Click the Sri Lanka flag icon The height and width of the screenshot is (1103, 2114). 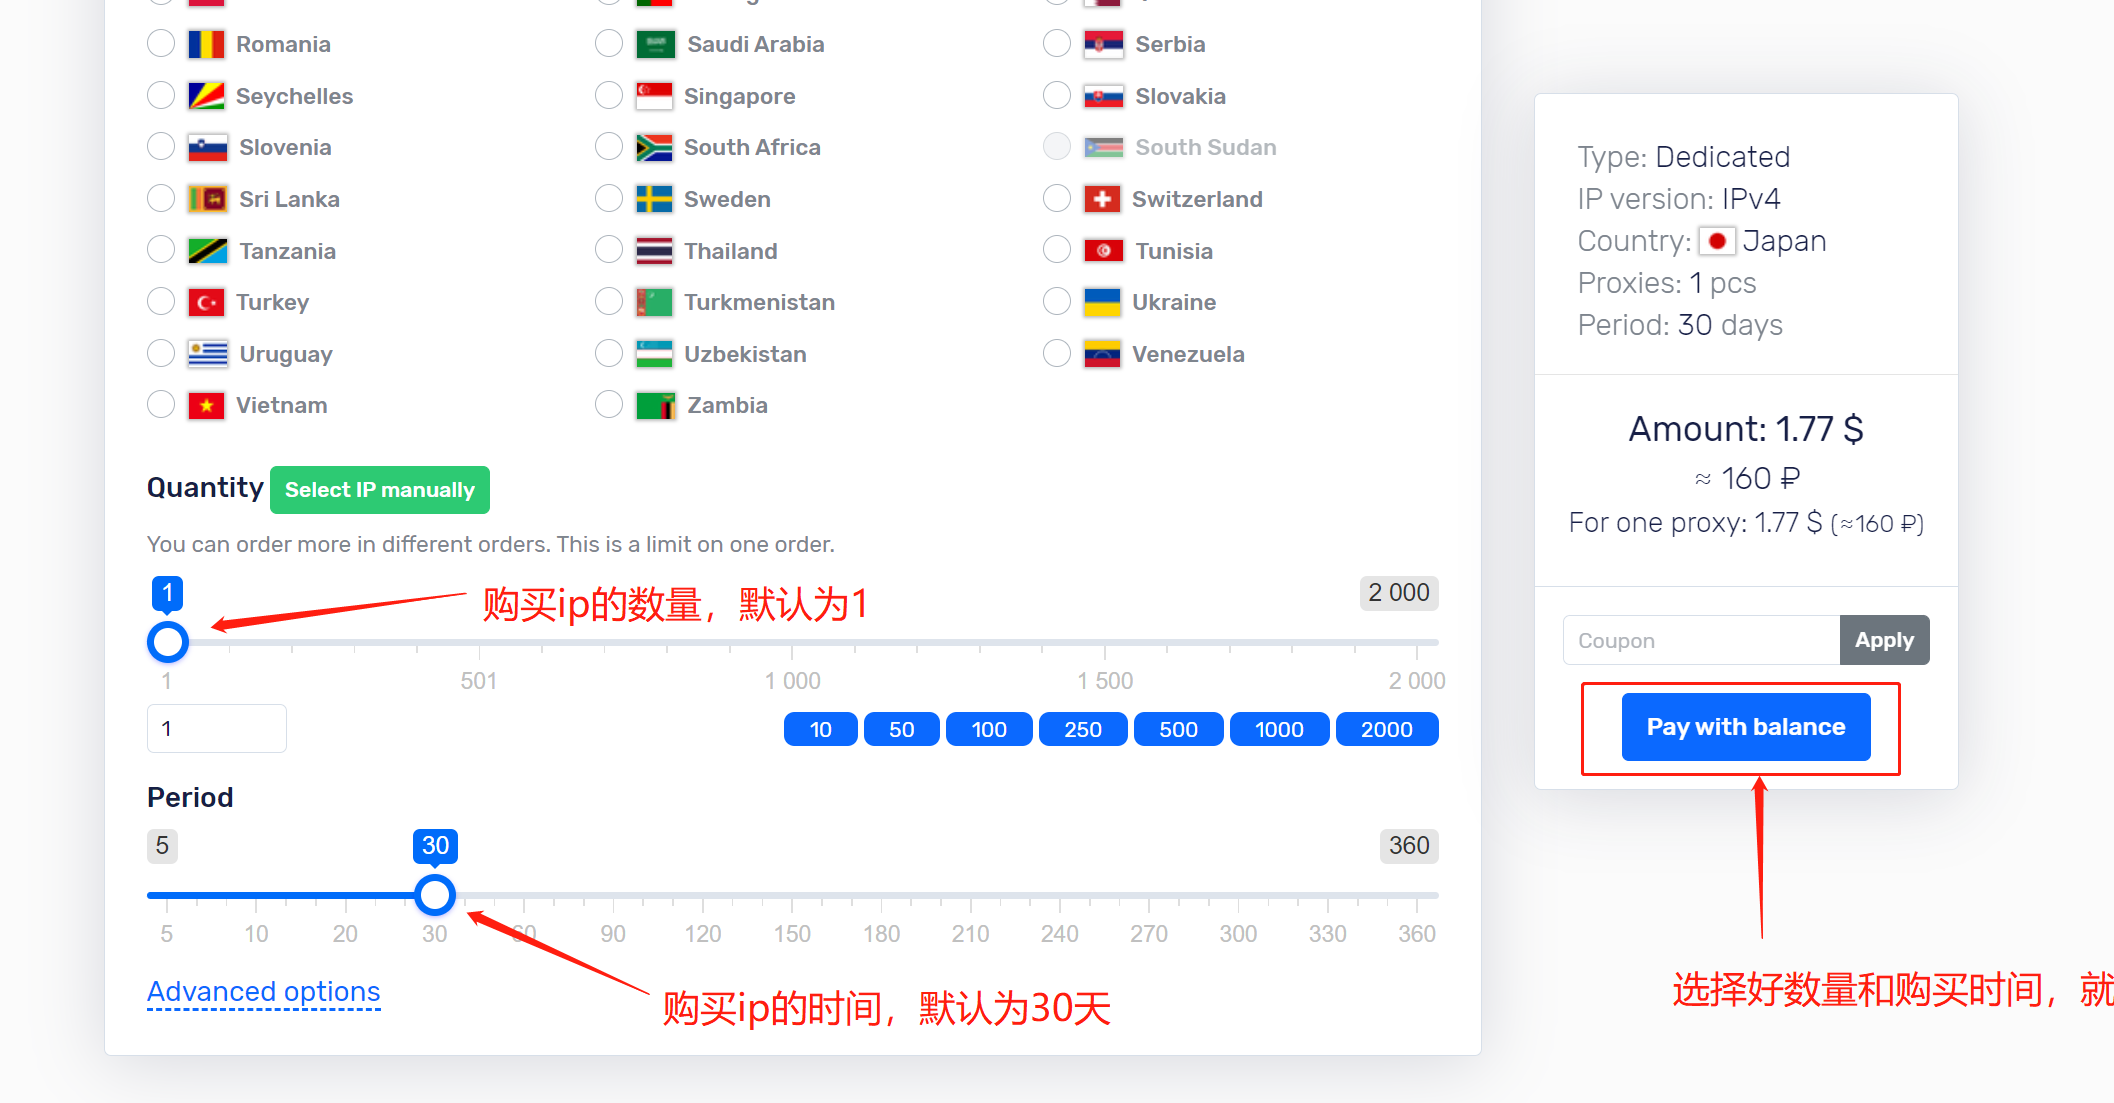tap(208, 199)
